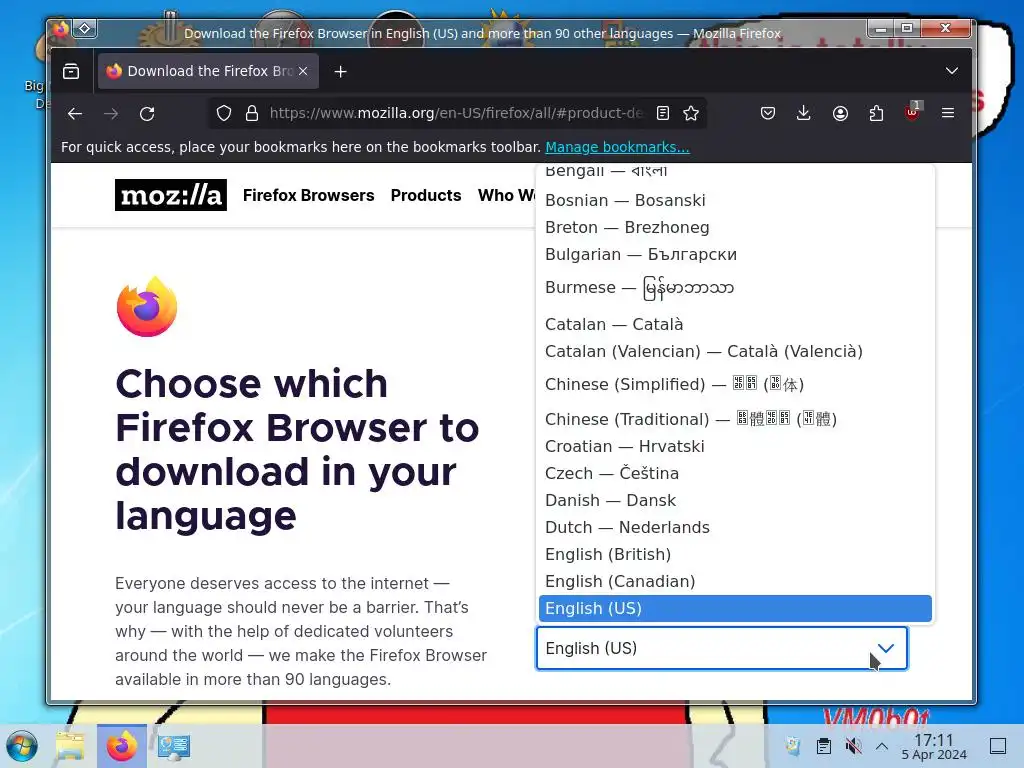This screenshot has height=768, width=1024.
Task: Open the Start menu orb
Action: [x=22, y=746]
